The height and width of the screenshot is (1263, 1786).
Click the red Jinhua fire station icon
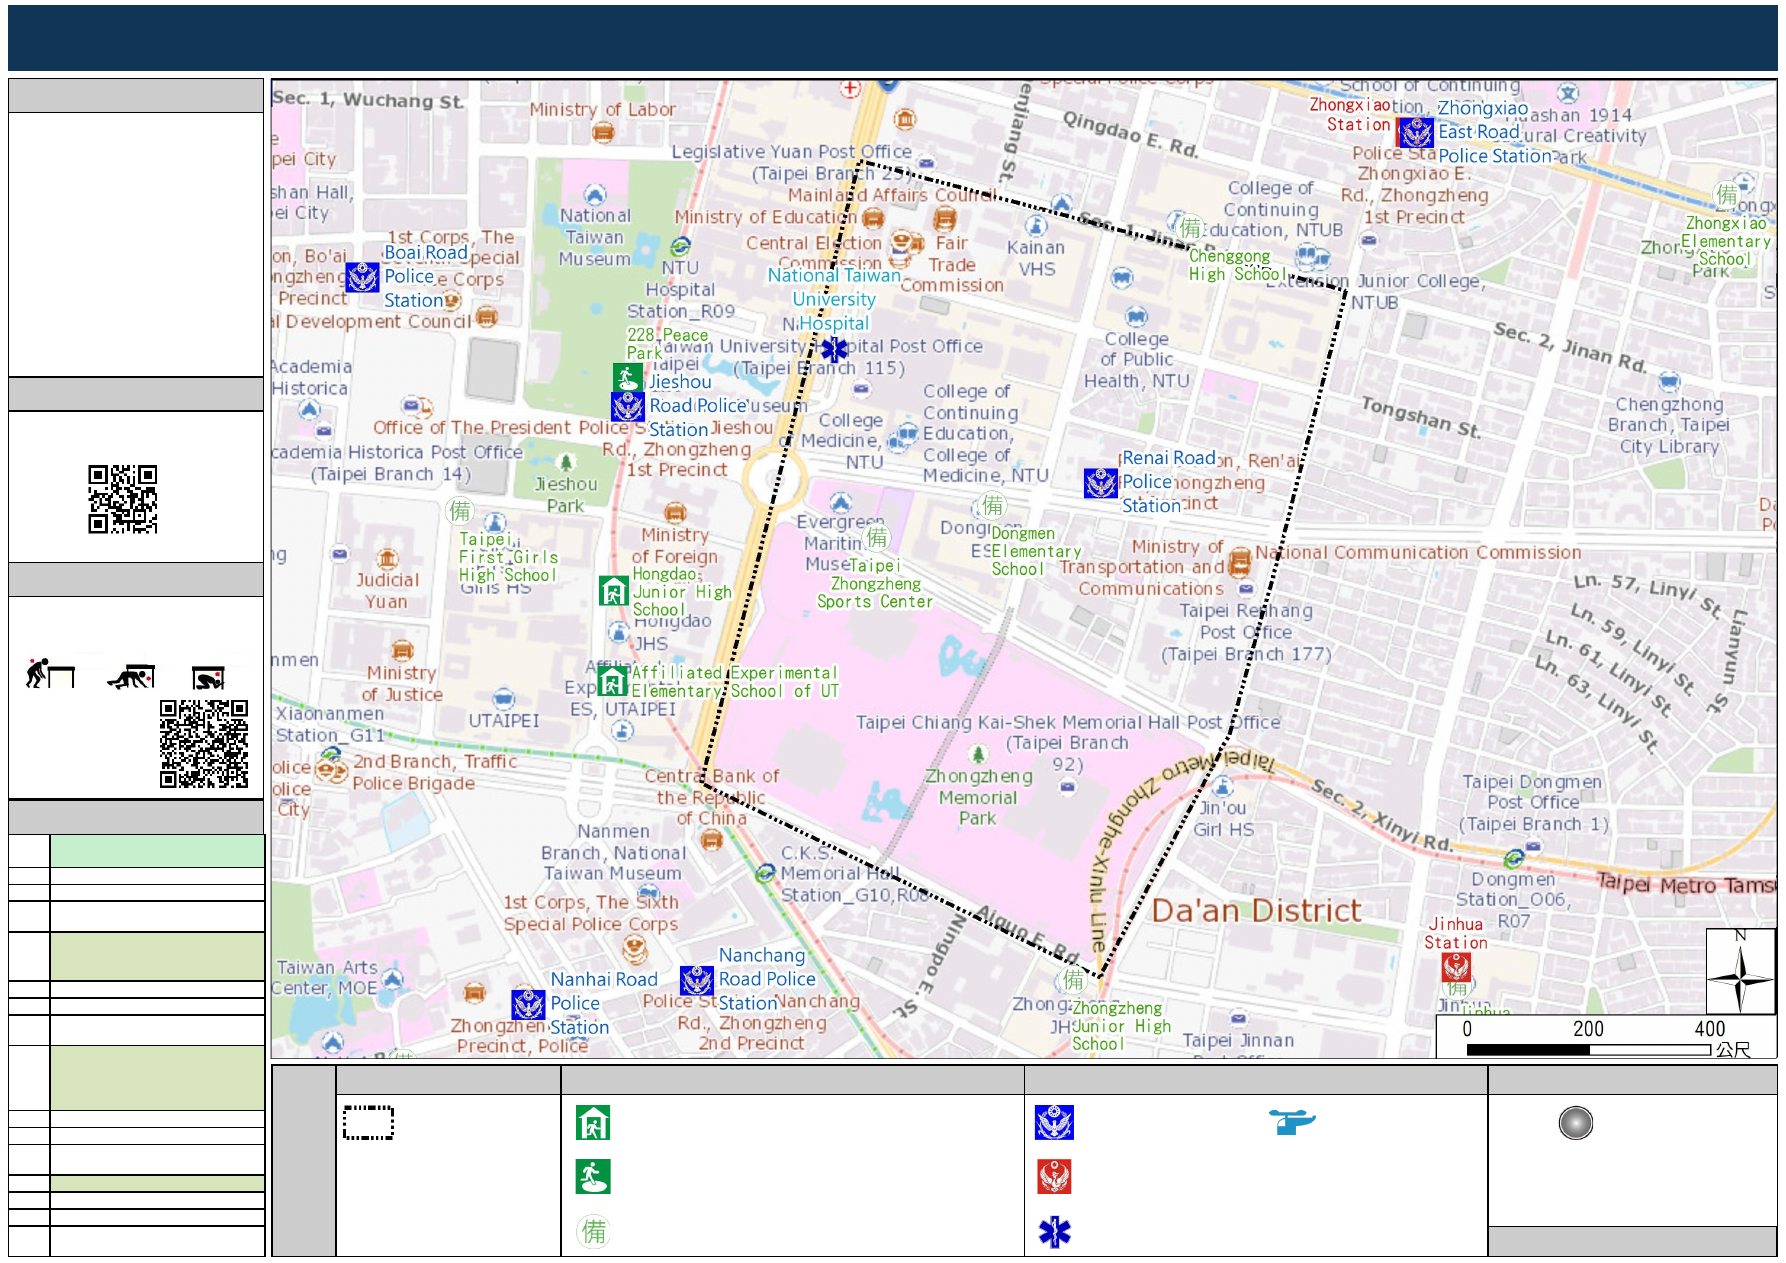click(1455, 968)
